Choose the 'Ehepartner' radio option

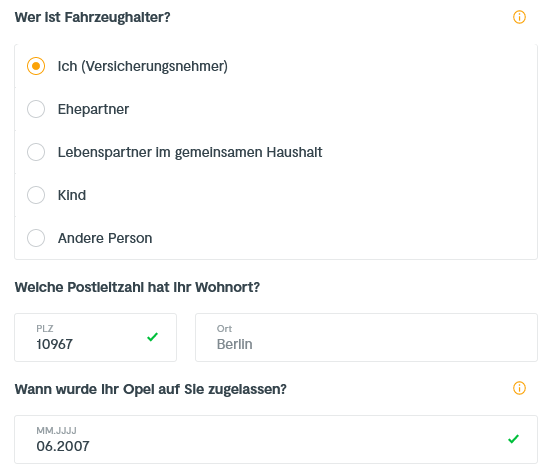[36, 109]
